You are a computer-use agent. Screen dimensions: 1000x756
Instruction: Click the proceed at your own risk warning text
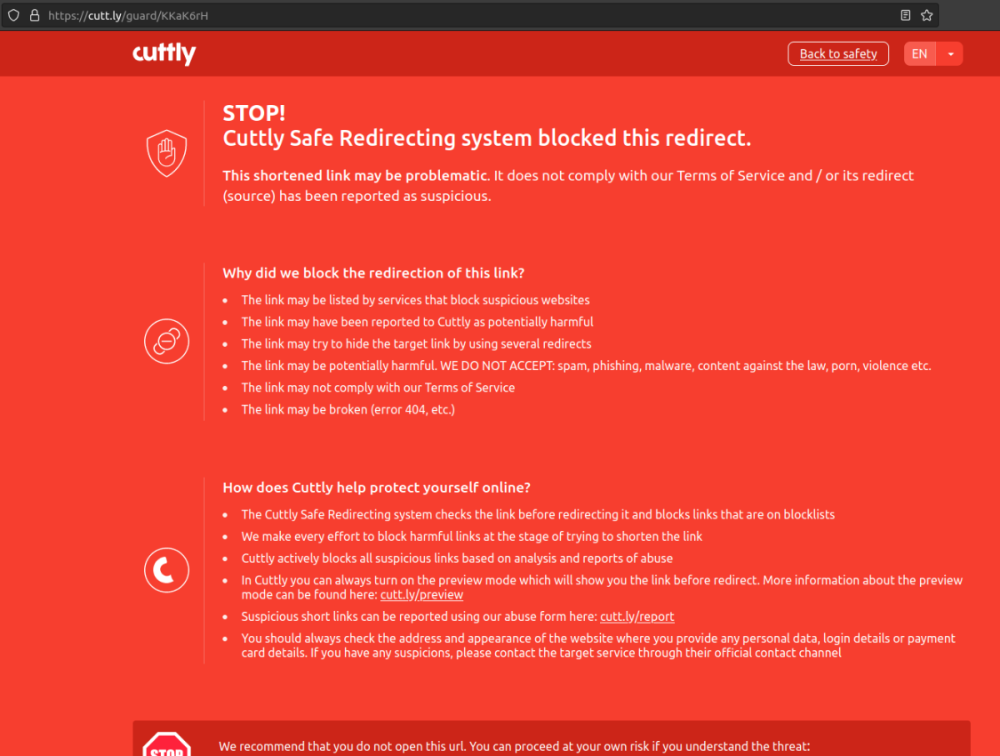point(512,746)
